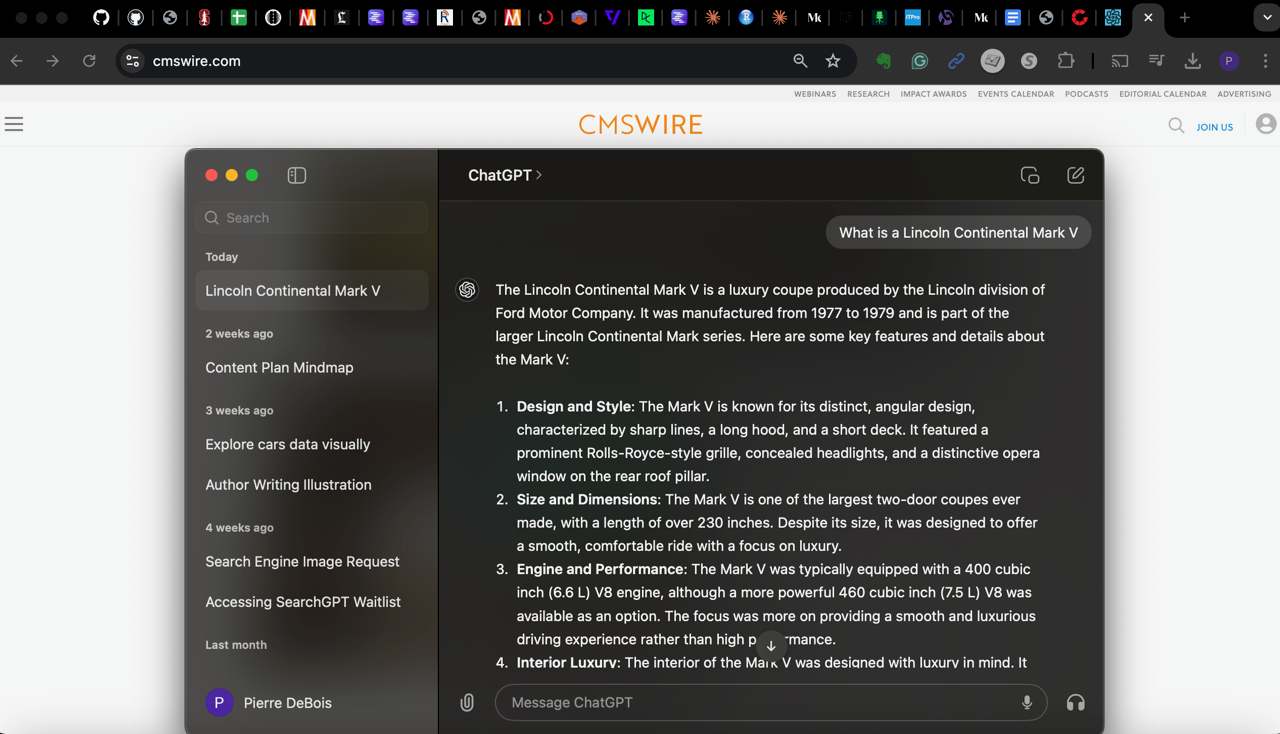Image resolution: width=1280 pixels, height=734 pixels.
Task: Toggle the ChatGPT sidebar panel icon
Action: click(297, 175)
